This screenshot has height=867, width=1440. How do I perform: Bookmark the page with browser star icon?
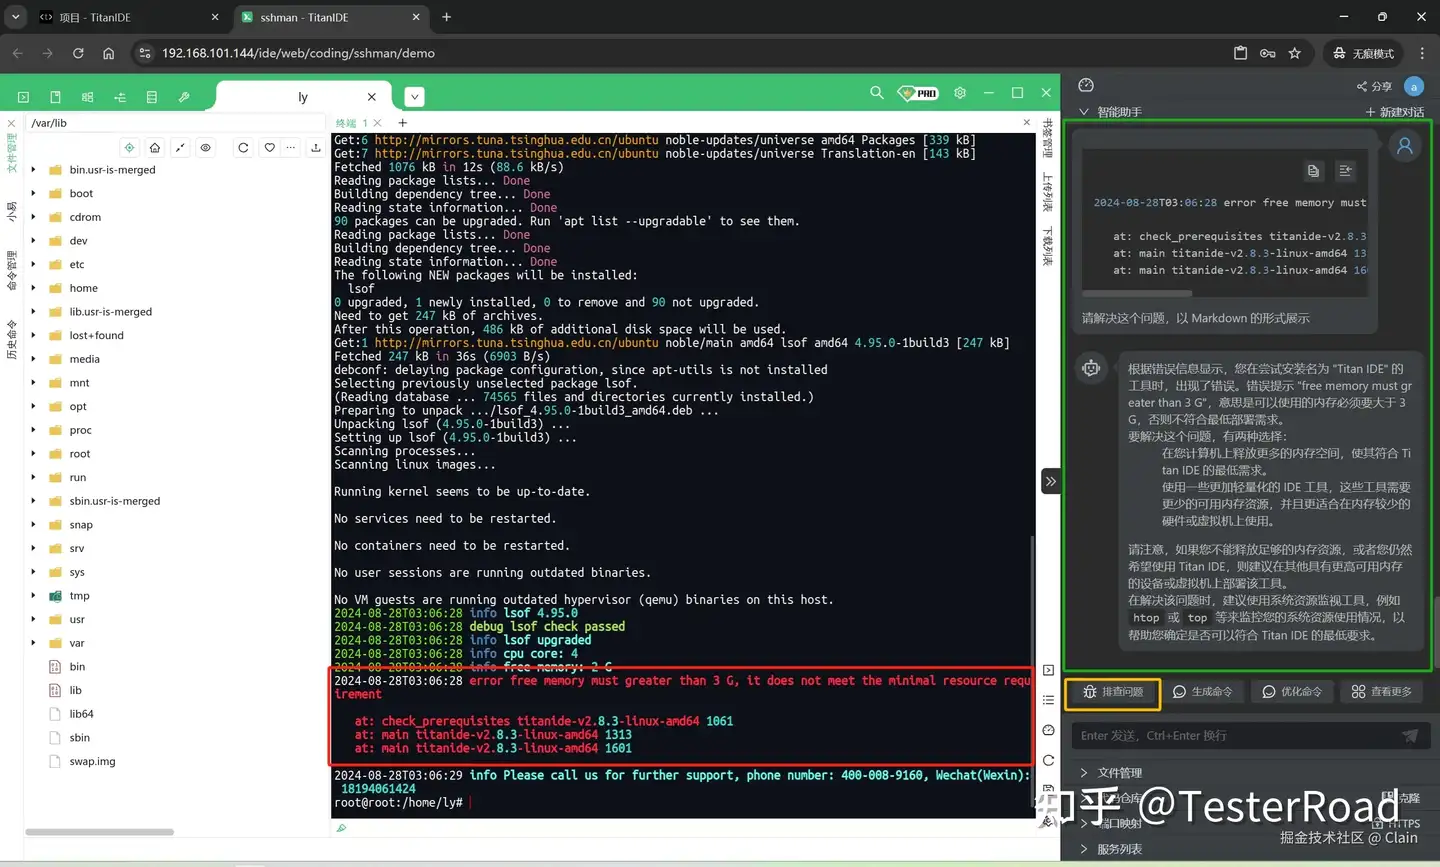coord(1294,53)
